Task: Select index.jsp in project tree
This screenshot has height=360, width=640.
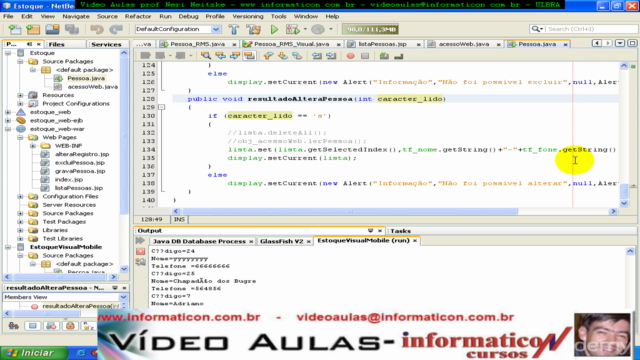Action: coord(69,180)
